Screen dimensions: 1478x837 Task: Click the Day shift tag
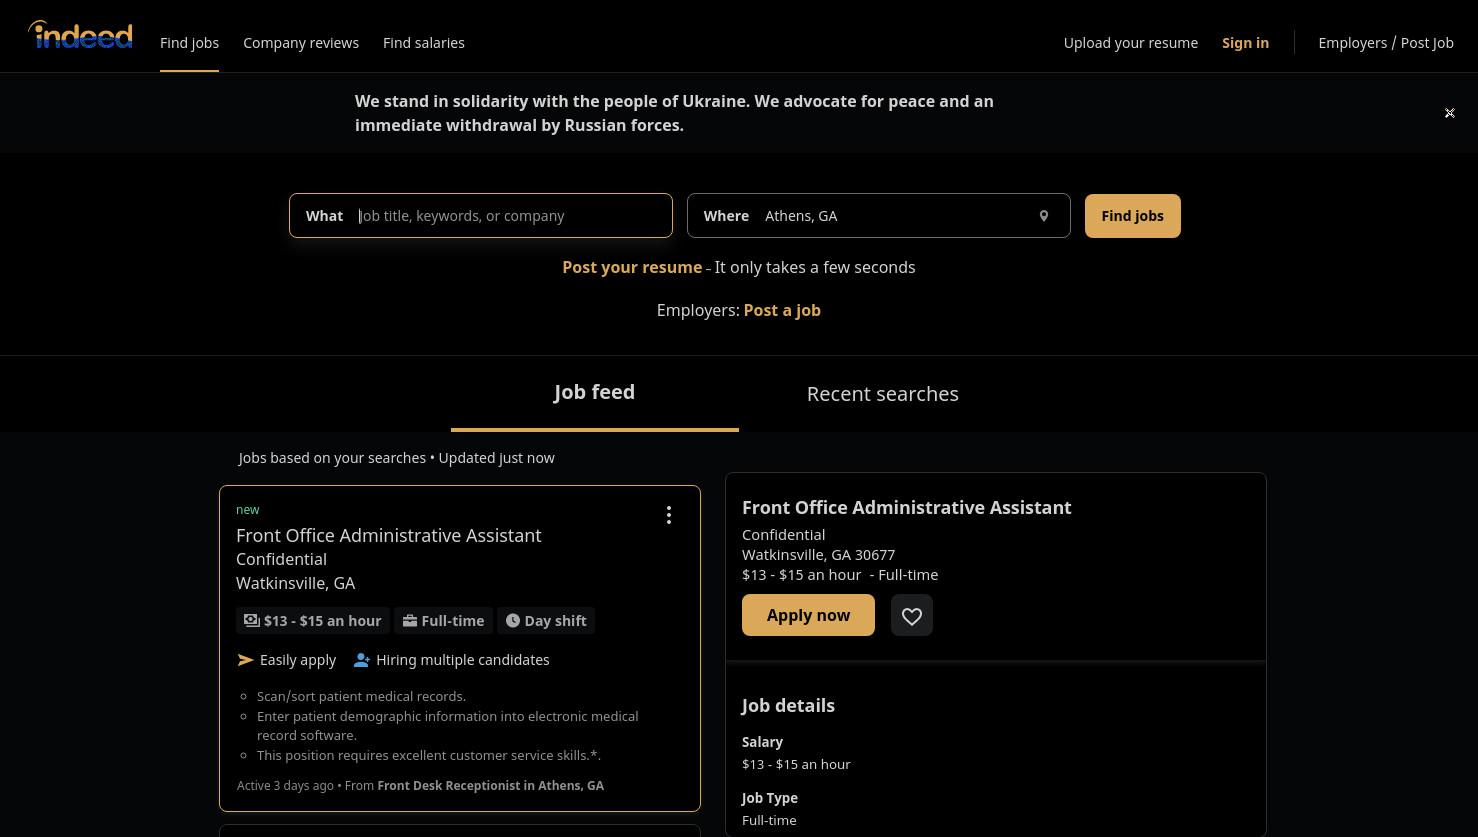click(x=546, y=621)
